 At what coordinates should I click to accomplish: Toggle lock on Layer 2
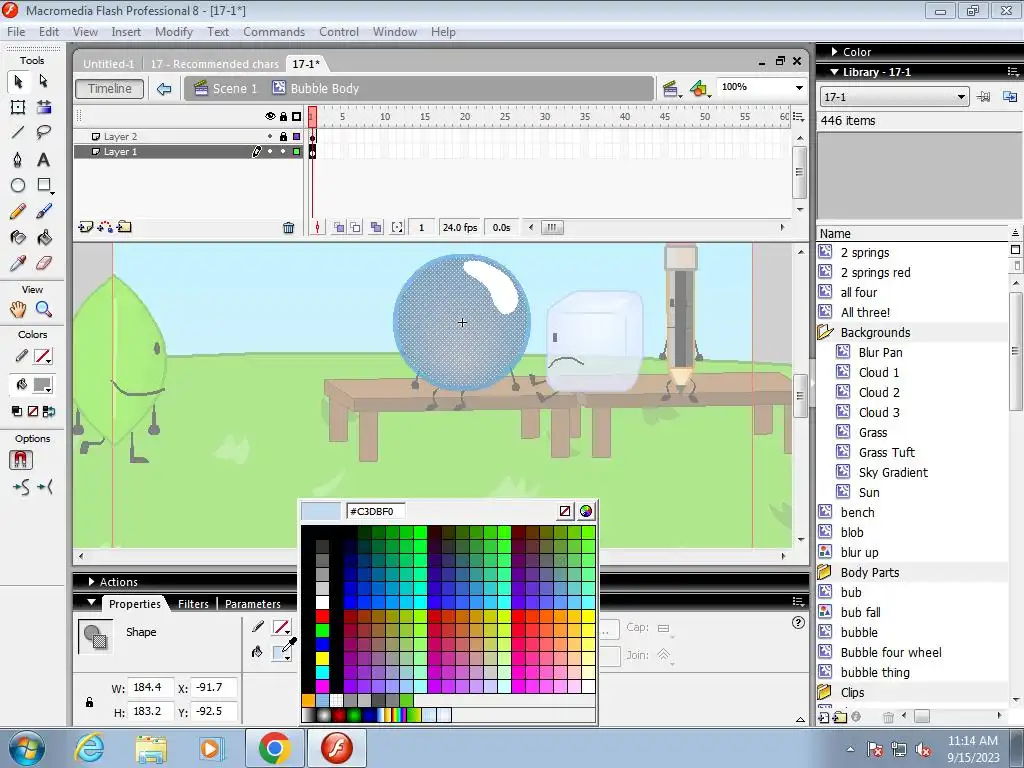[283, 136]
